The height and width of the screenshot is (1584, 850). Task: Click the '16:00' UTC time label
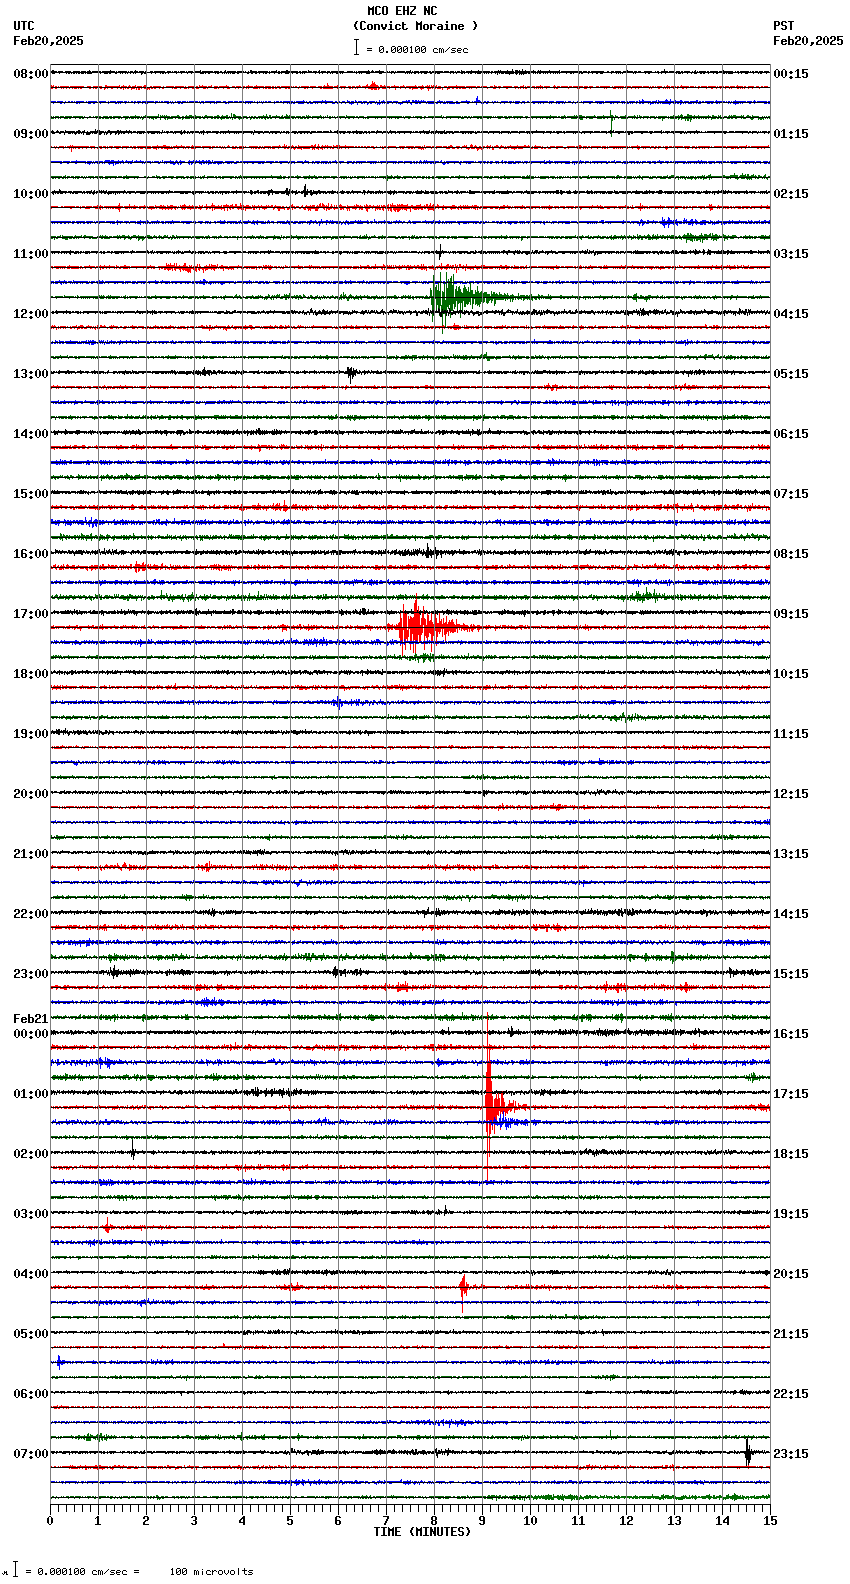click(30, 554)
